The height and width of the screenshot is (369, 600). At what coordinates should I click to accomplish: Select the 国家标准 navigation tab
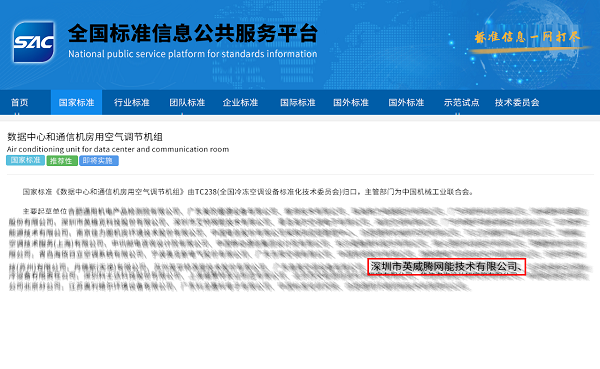77,103
